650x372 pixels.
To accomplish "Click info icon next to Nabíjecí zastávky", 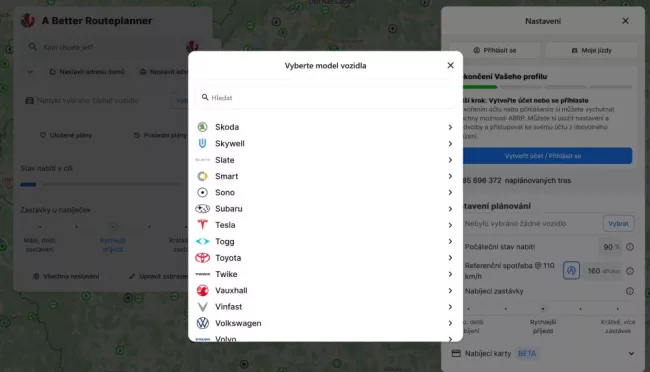I will pyautogui.click(x=630, y=291).
